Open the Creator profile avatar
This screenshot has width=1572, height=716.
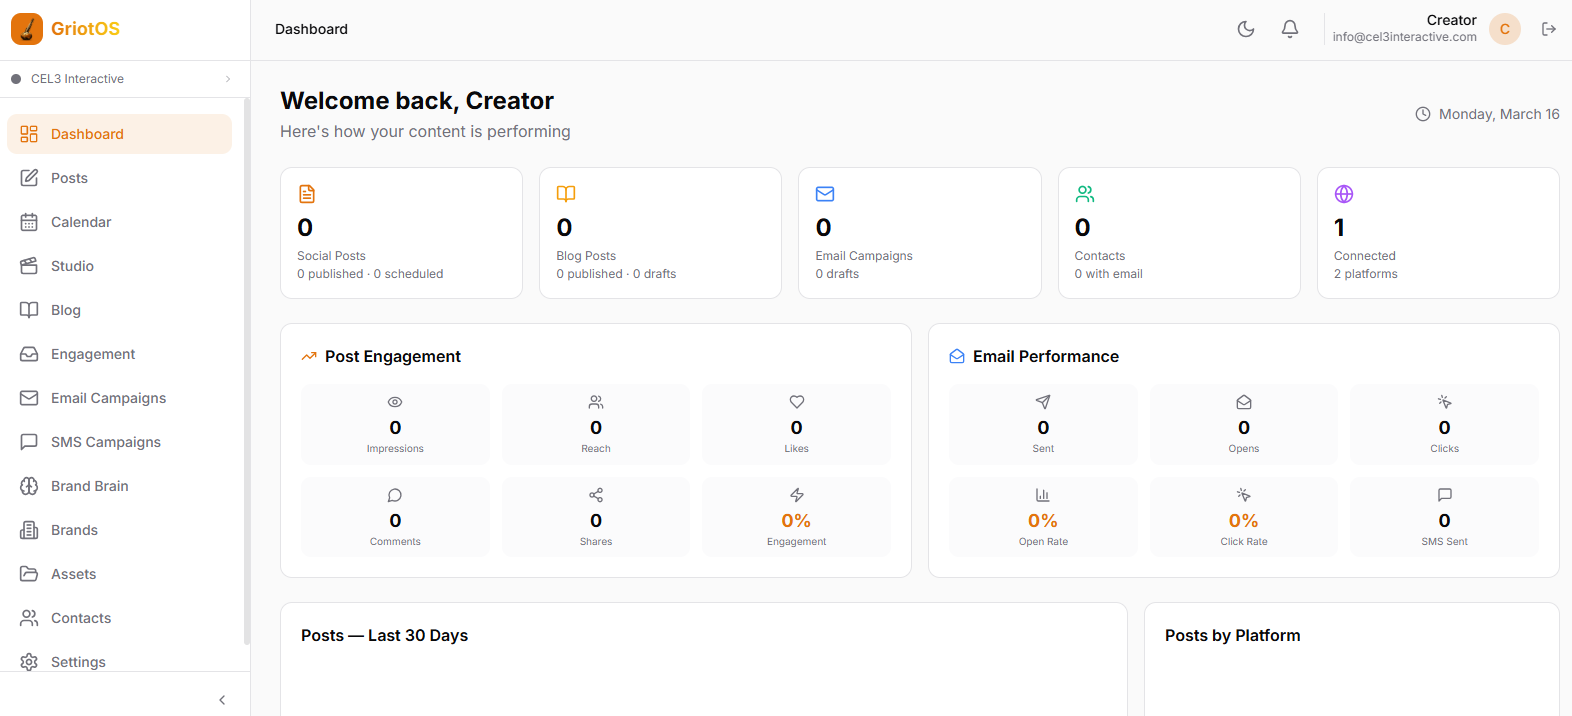[1504, 29]
